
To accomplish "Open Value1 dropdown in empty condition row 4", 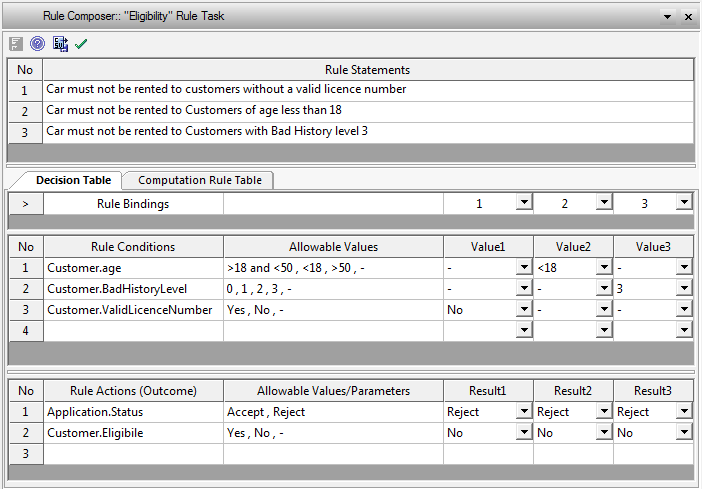I will click(x=524, y=330).
